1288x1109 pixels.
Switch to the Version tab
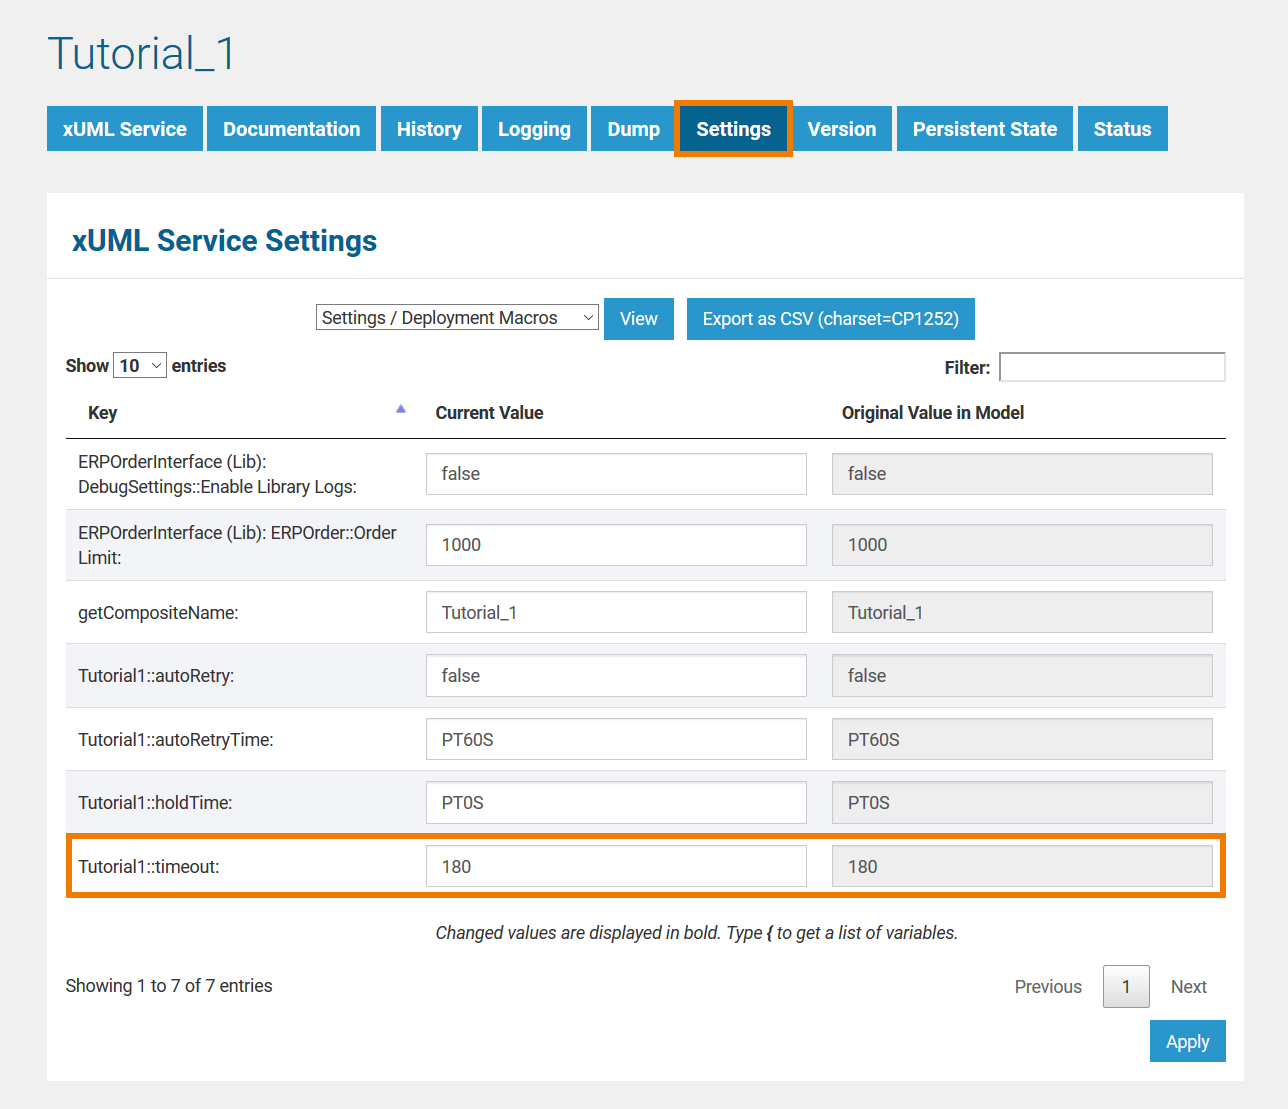tap(841, 129)
